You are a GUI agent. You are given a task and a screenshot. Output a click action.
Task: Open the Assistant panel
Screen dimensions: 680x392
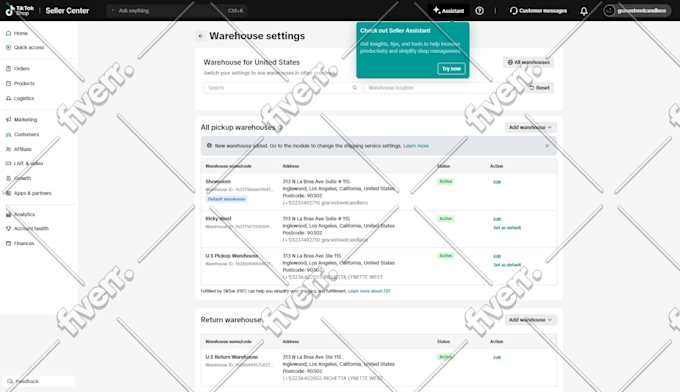click(448, 10)
